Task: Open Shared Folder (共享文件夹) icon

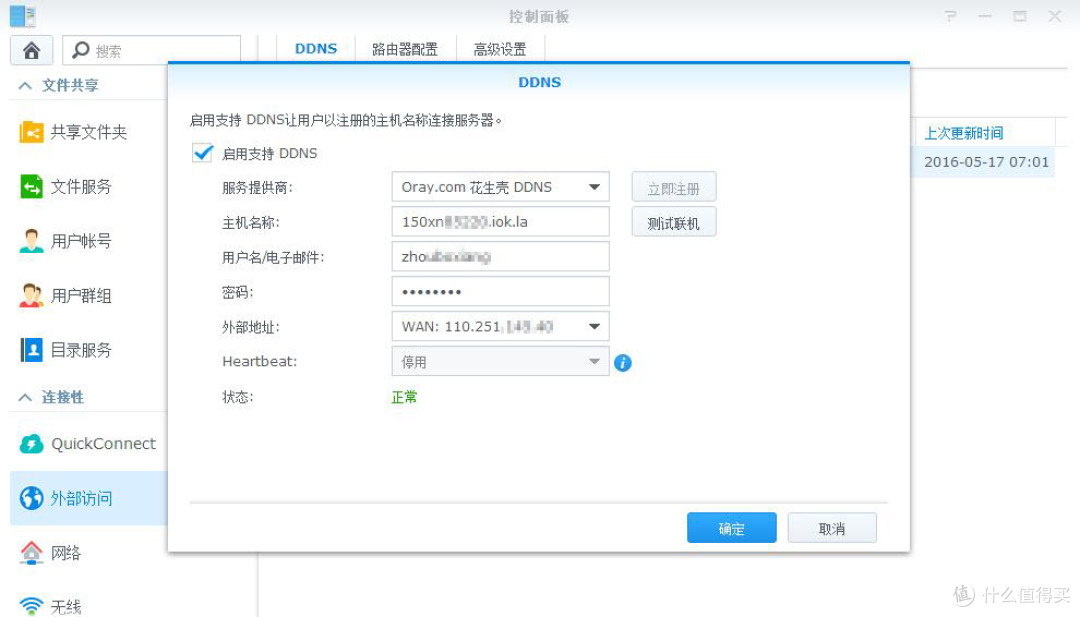Action: tap(31, 132)
